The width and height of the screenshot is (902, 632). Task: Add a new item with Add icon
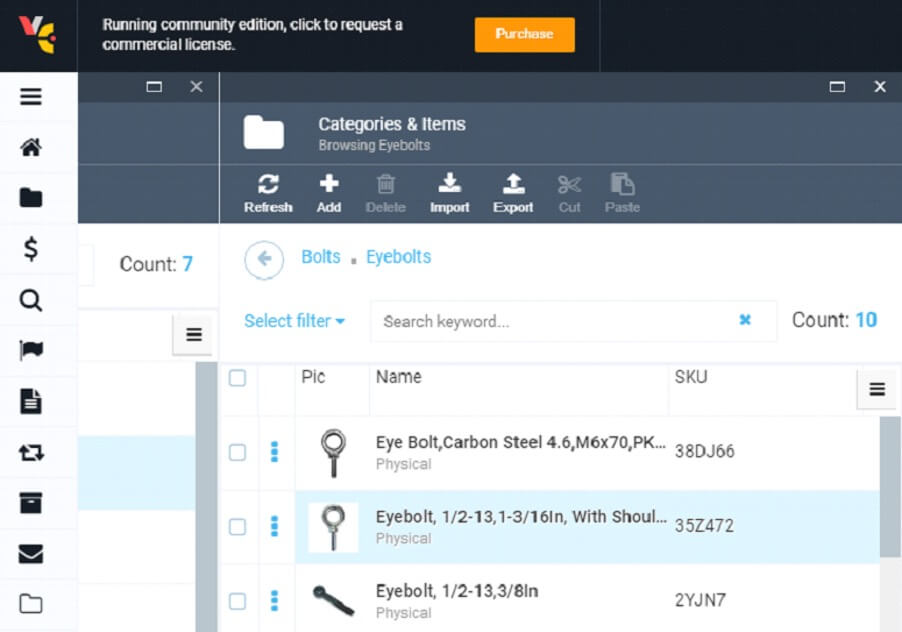click(x=329, y=193)
